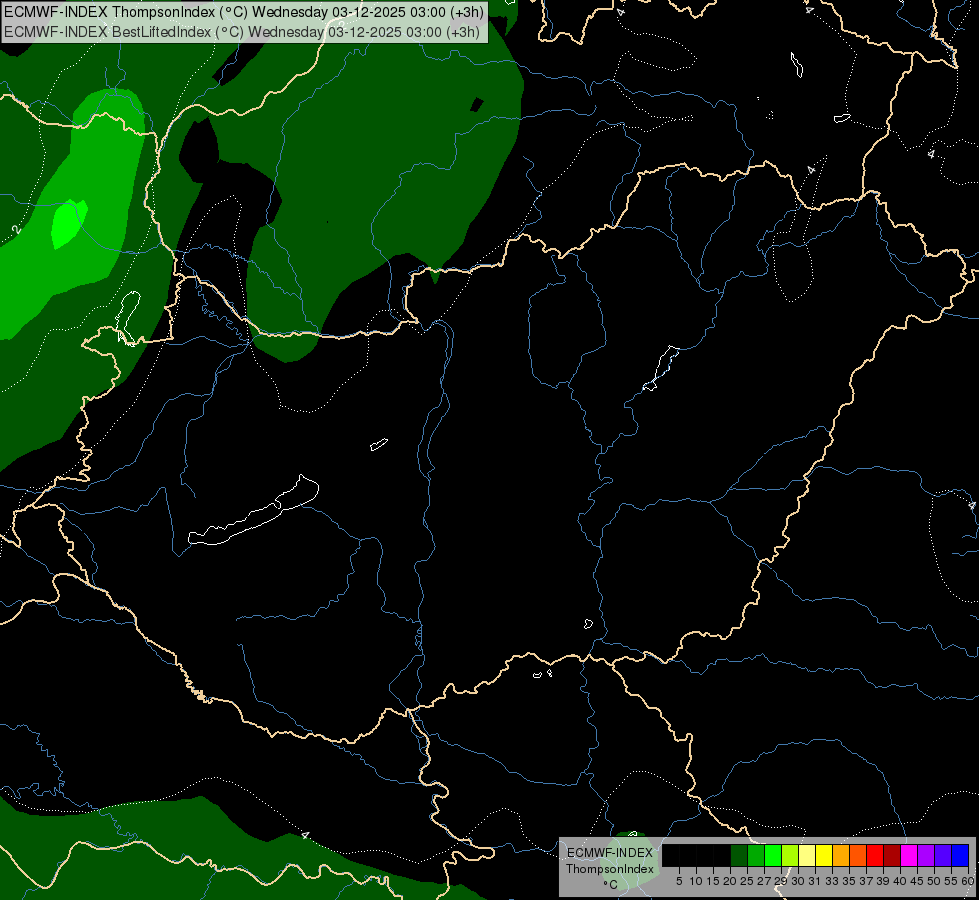
Task: Click the legend tick value '33'
Action: 832,881
